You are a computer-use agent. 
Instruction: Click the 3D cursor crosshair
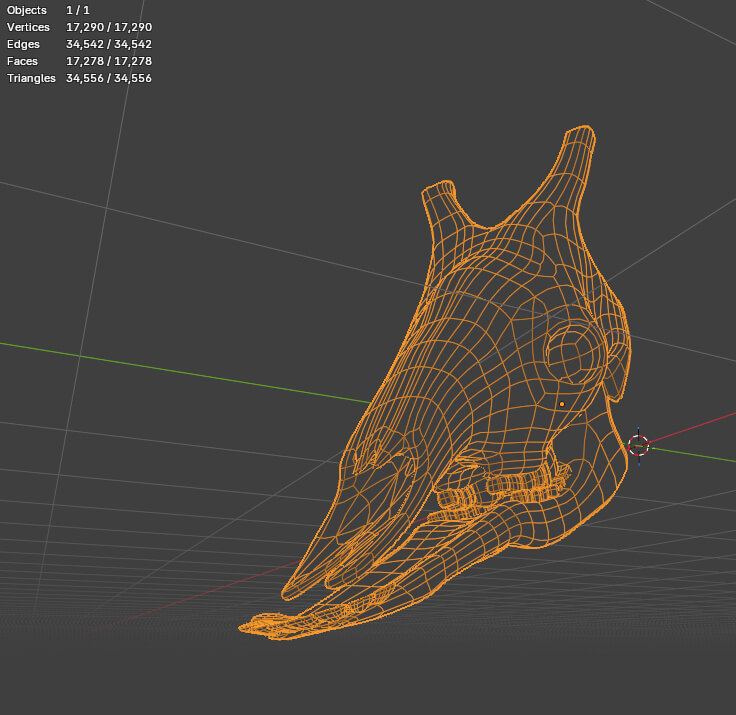tap(638, 445)
